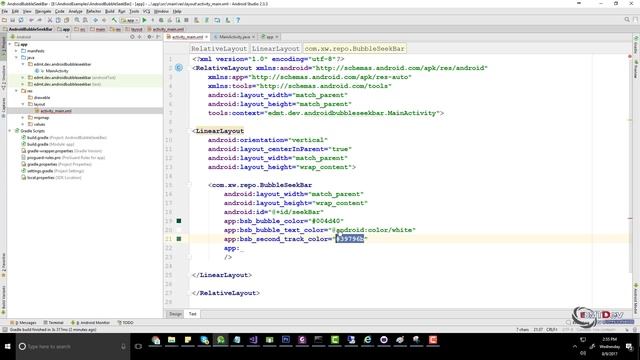
Task: Switch to the Design tab
Action: 175,314
